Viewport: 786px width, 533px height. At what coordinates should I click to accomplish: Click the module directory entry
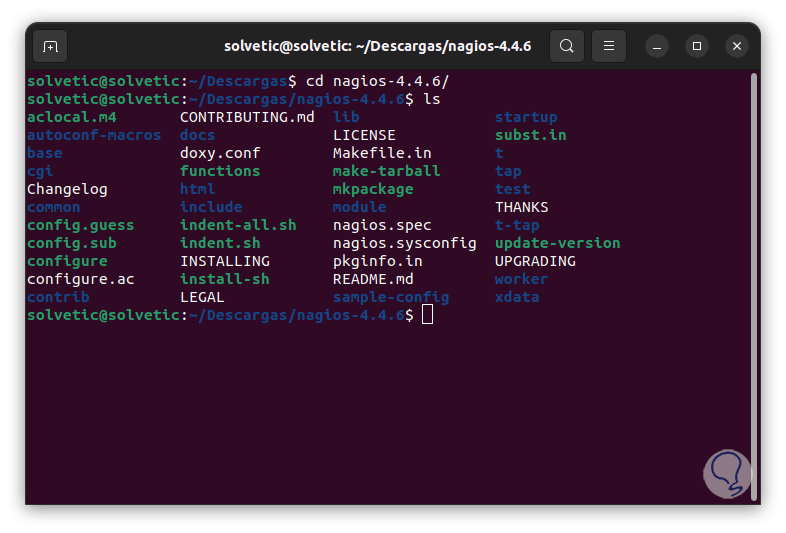pos(359,208)
